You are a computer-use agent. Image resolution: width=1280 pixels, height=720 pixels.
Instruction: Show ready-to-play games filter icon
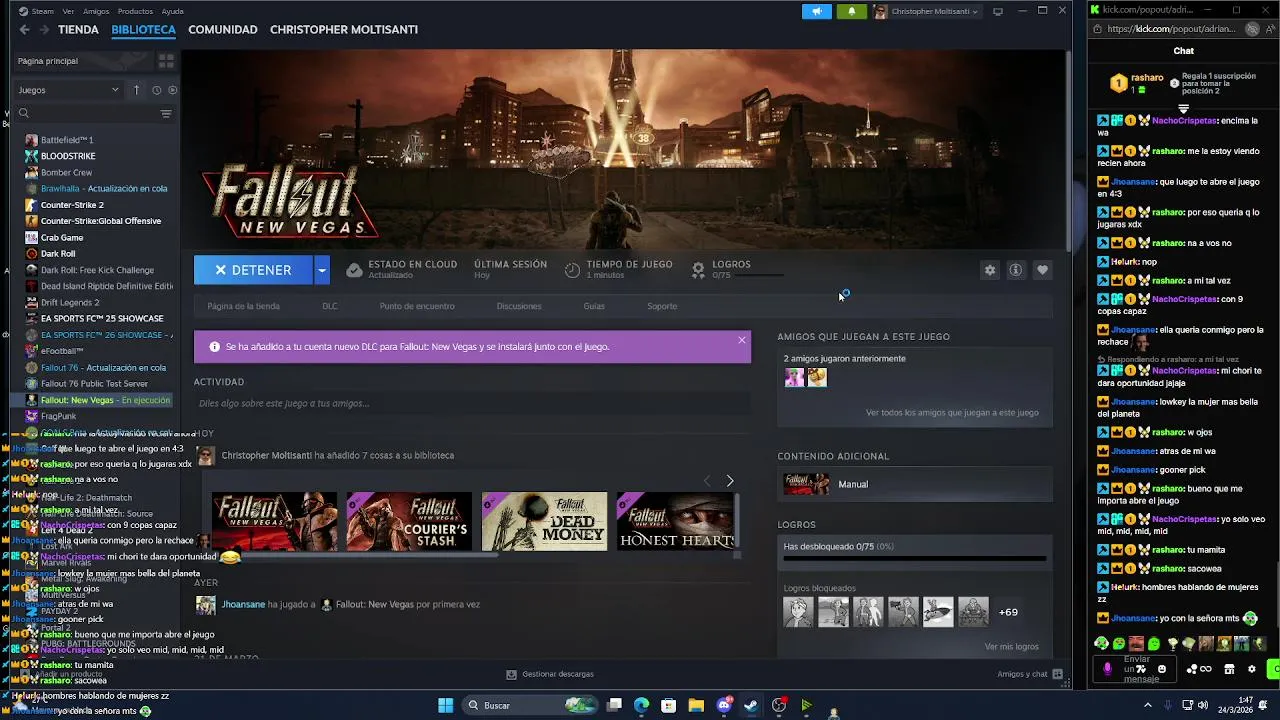point(172,90)
